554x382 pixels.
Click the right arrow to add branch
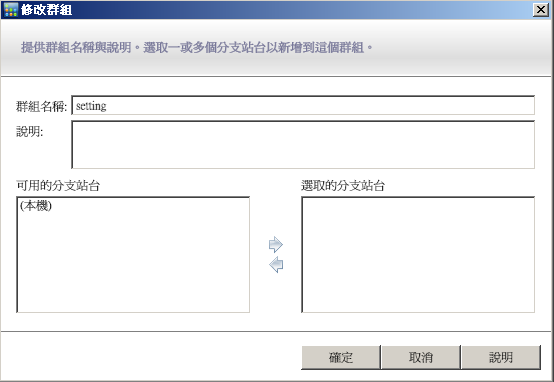coord(276,245)
